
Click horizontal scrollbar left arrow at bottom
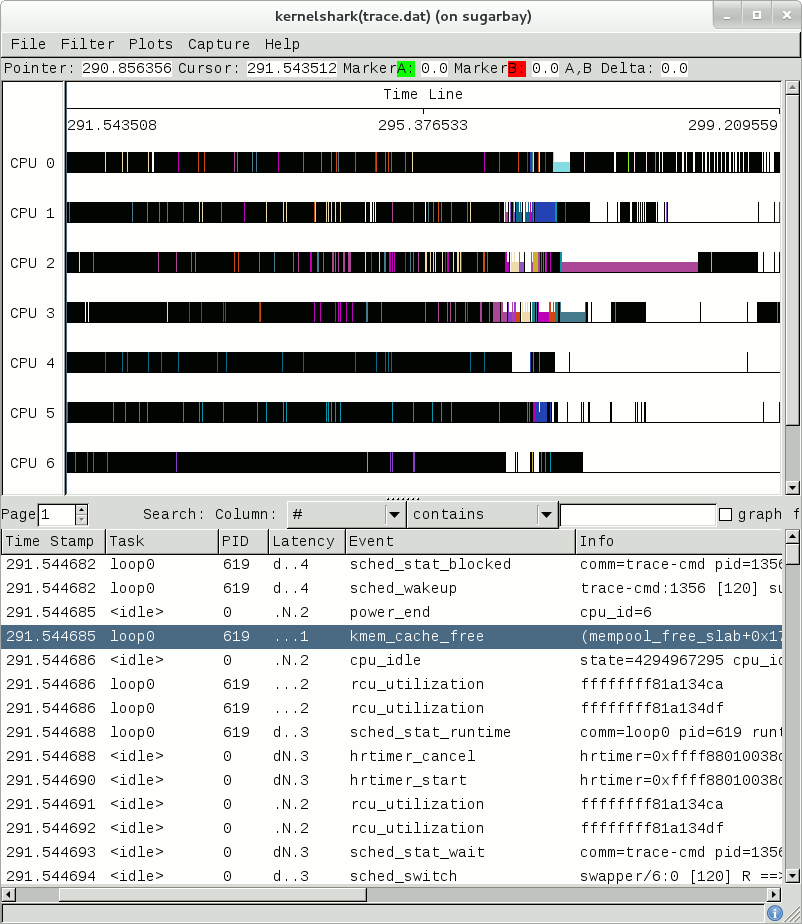[x=9, y=893]
